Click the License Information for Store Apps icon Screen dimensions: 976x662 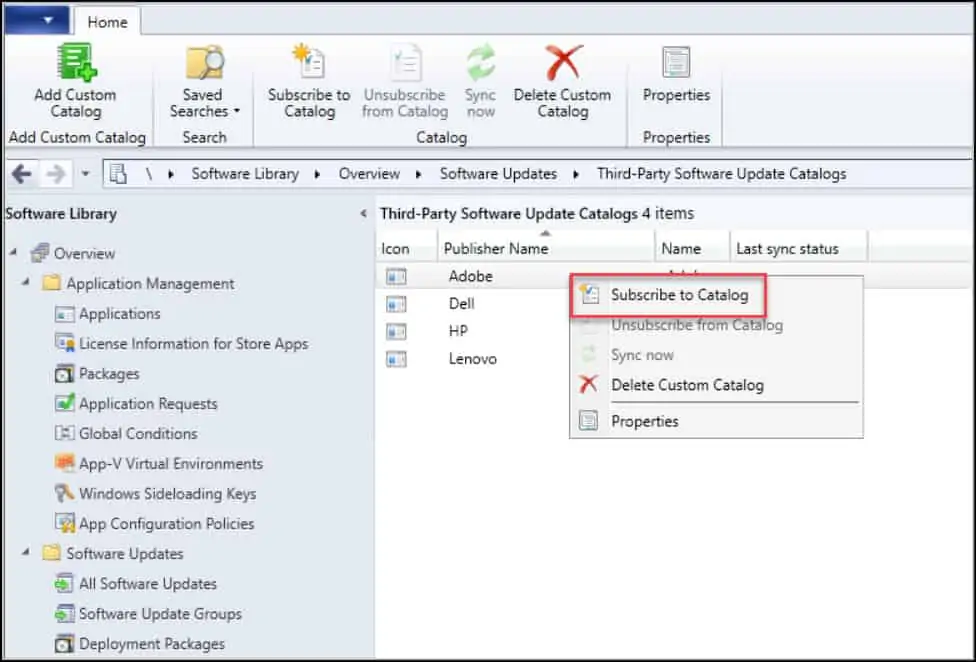click(64, 343)
